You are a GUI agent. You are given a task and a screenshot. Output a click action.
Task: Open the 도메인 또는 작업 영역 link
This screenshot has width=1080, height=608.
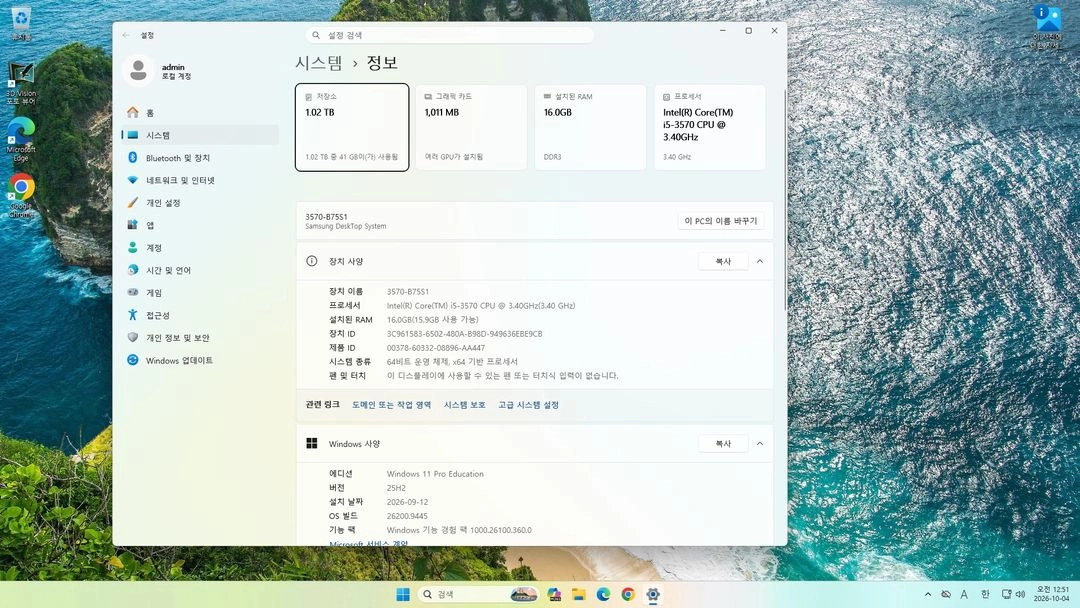pos(391,405)
